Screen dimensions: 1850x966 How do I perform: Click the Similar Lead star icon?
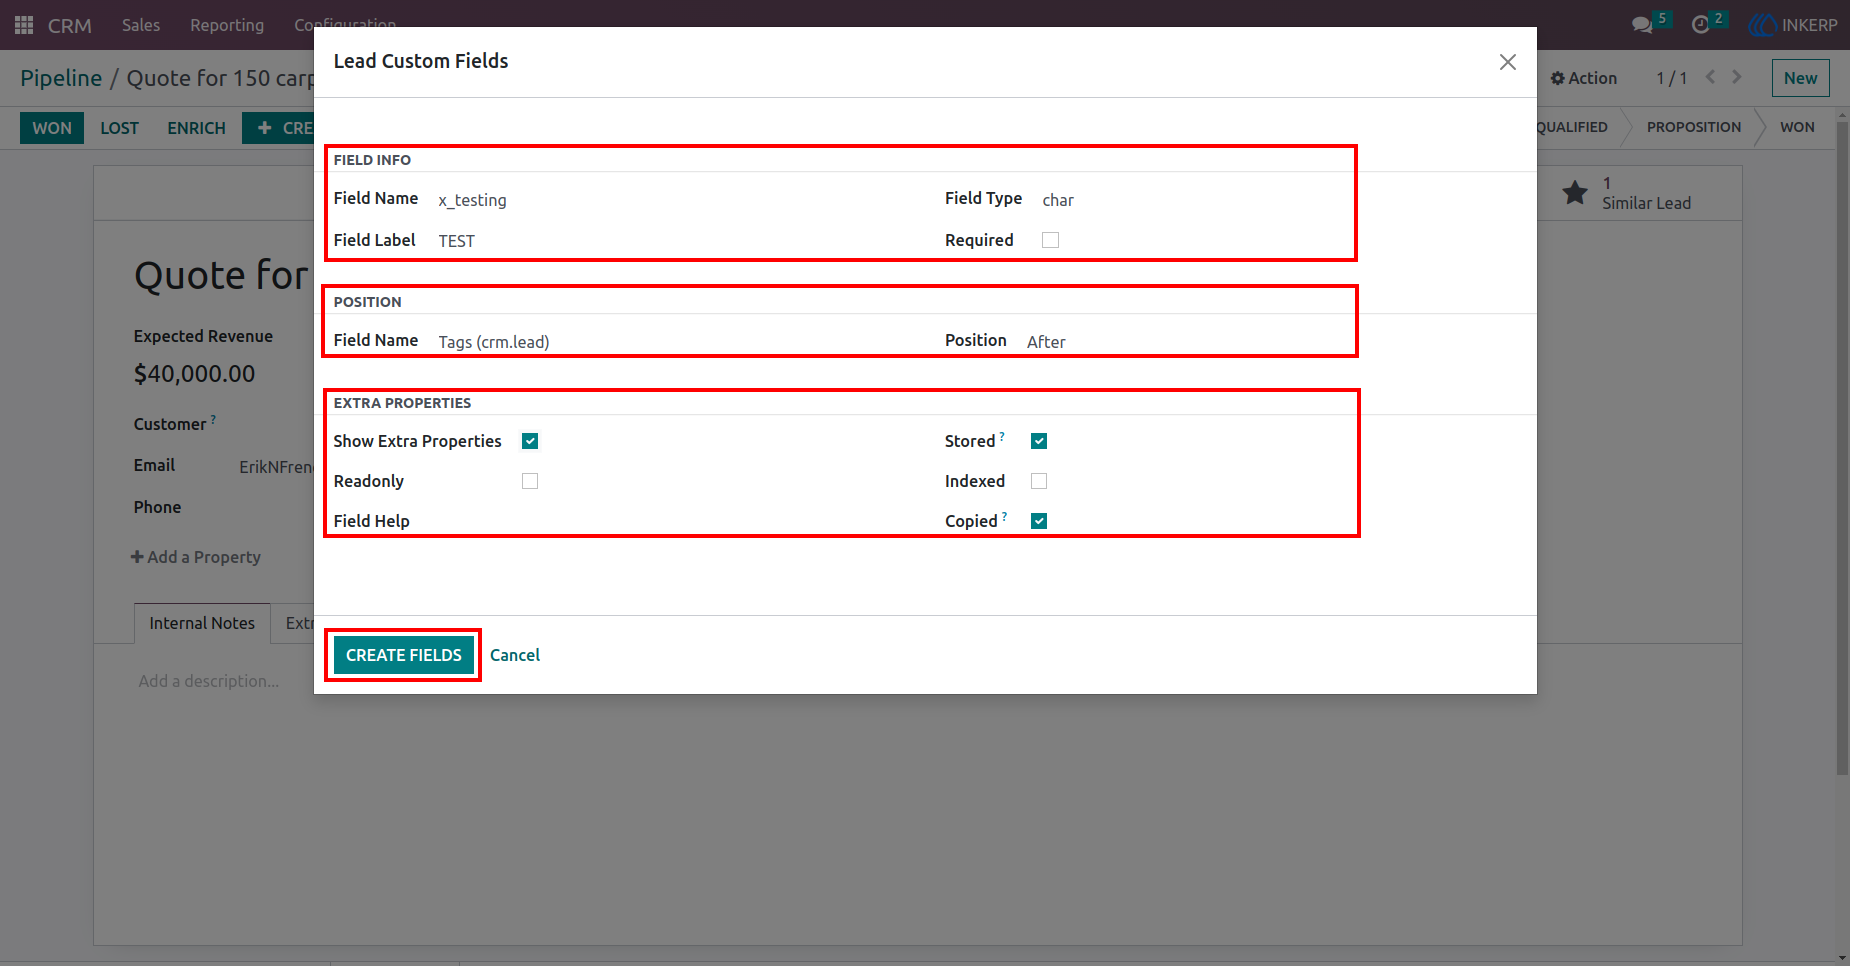tap(1575, 192)
